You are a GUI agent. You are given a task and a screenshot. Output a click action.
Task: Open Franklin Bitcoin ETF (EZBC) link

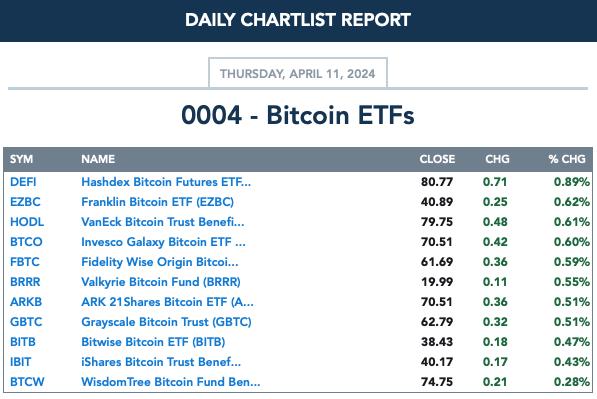tap(158, 202)
